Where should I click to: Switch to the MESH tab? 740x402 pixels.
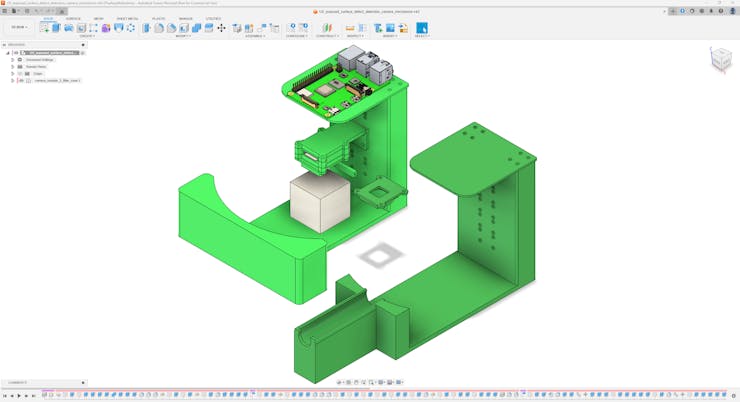pos(98,19)
